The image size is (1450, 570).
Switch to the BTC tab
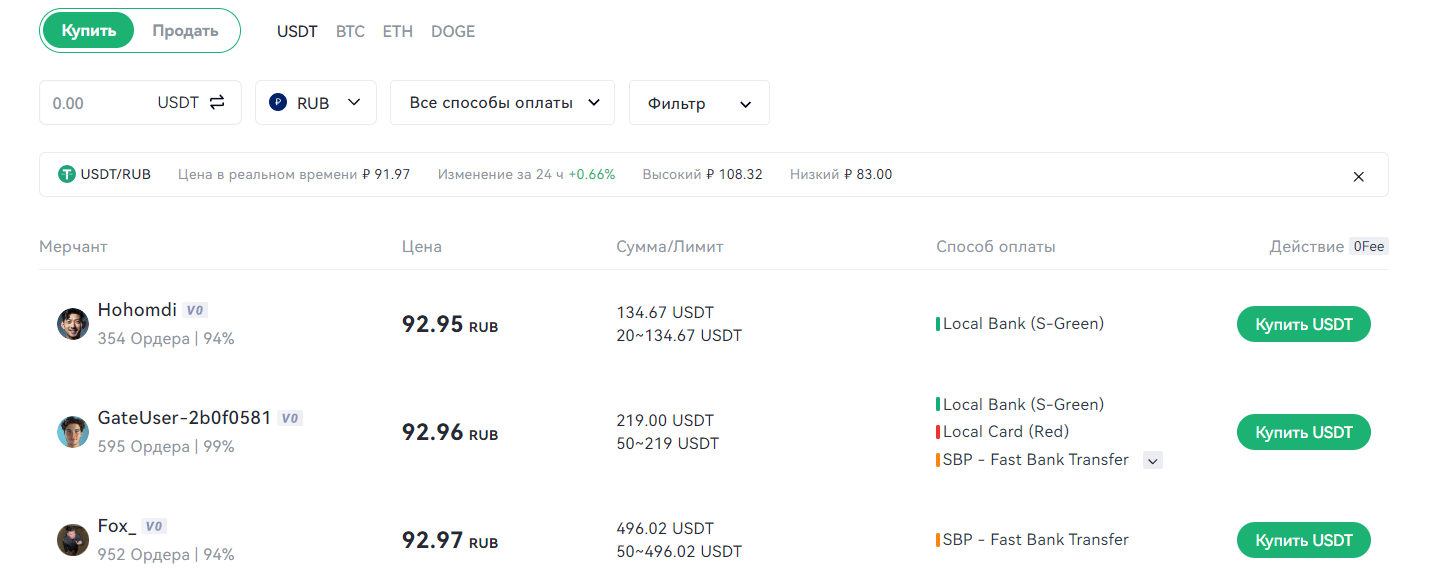coord(350,31)
